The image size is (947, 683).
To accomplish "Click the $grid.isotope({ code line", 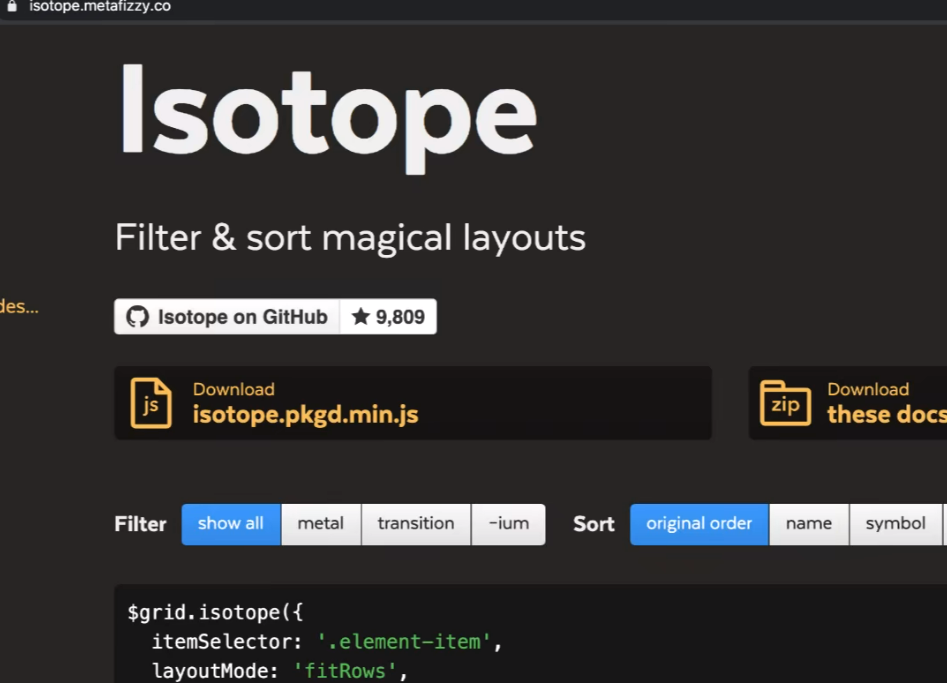I will (x=215, y=612).
